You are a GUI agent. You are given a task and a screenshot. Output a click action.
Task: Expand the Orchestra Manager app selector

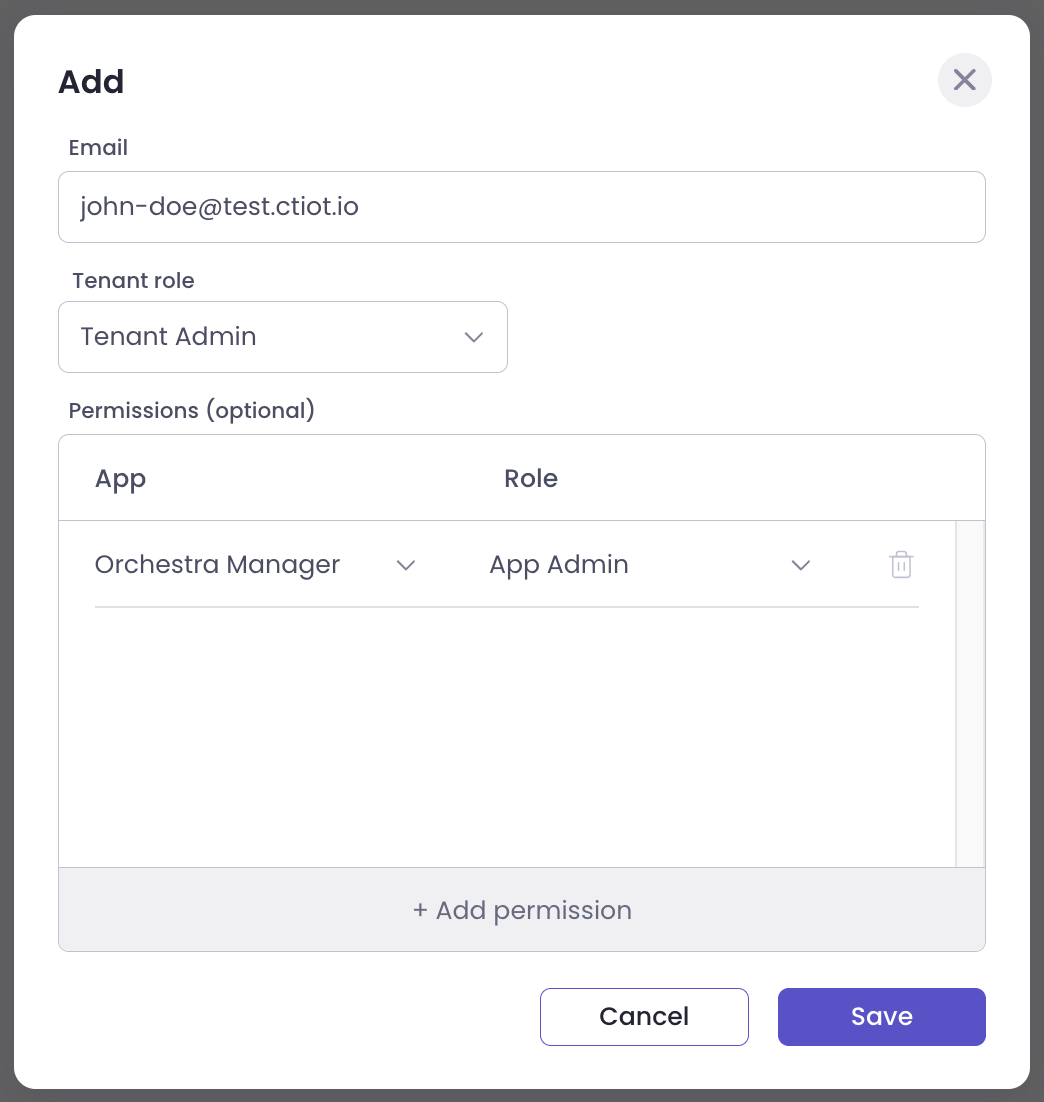click(254, 565)
